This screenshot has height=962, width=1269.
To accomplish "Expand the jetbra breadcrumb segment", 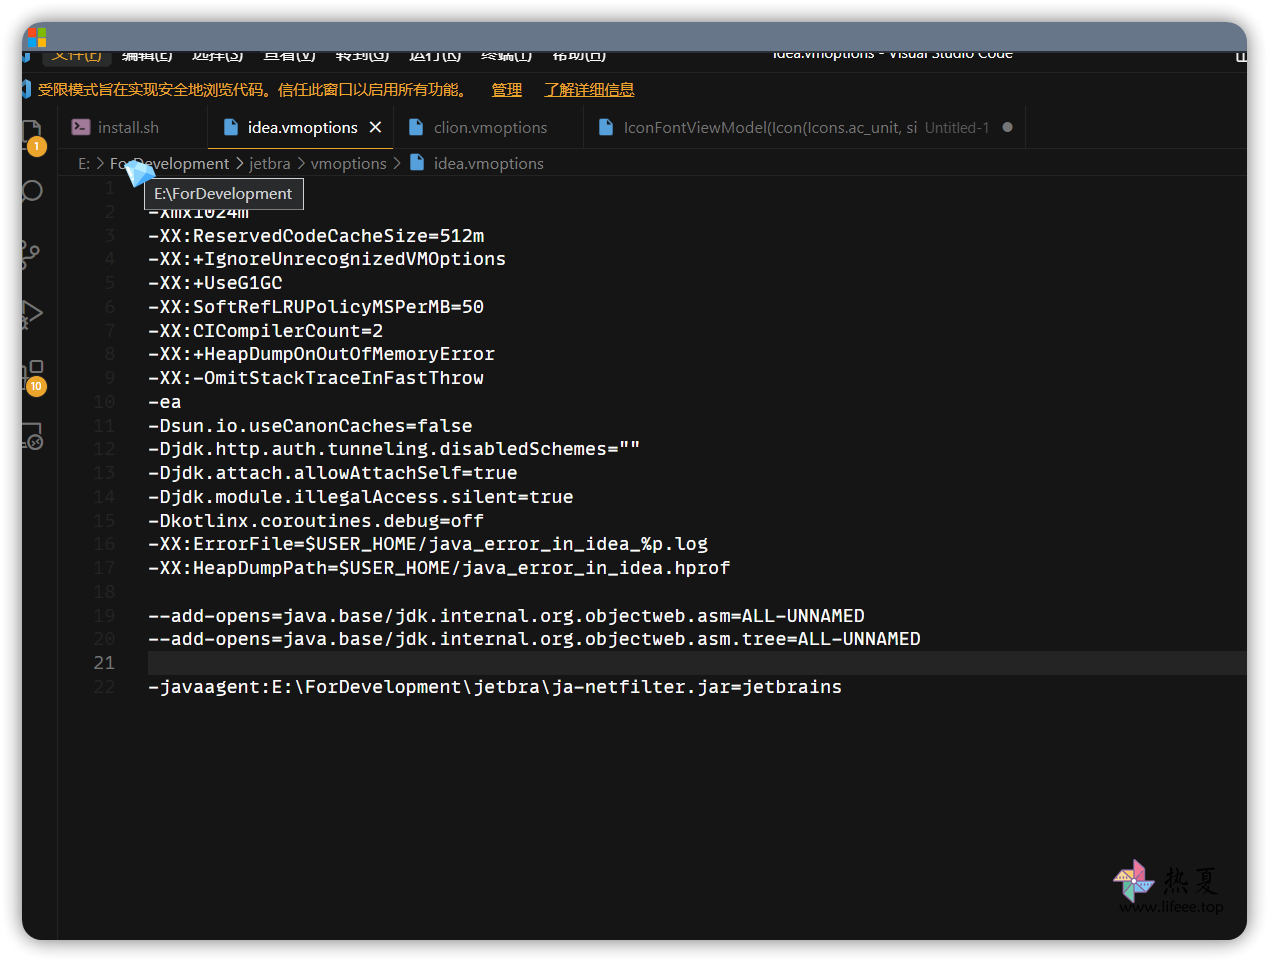I will pyautogui.click(x=269, y=164).
